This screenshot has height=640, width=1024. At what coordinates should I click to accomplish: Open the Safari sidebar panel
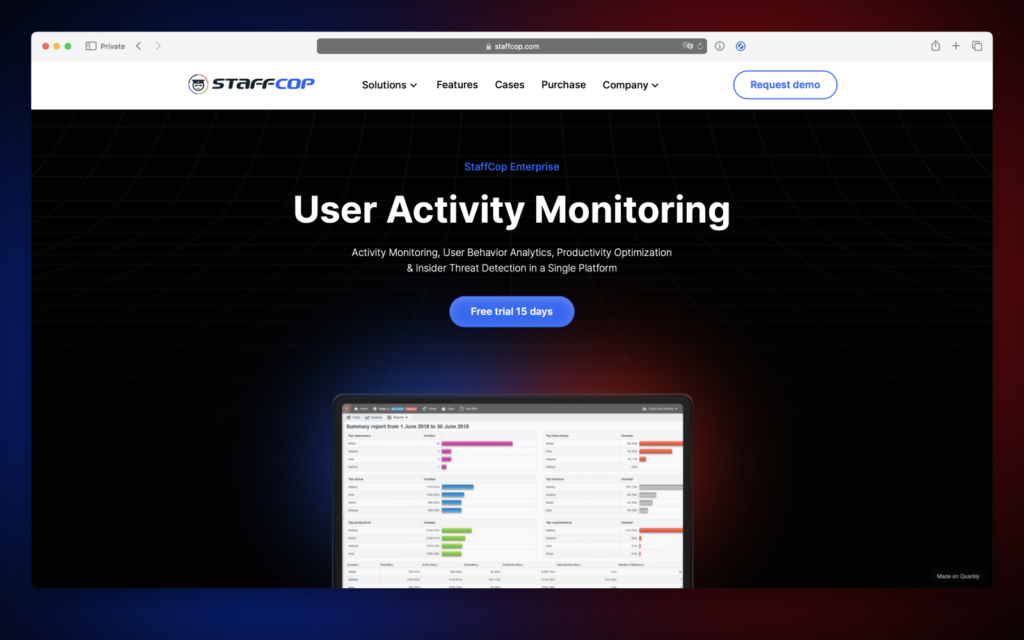91,46
